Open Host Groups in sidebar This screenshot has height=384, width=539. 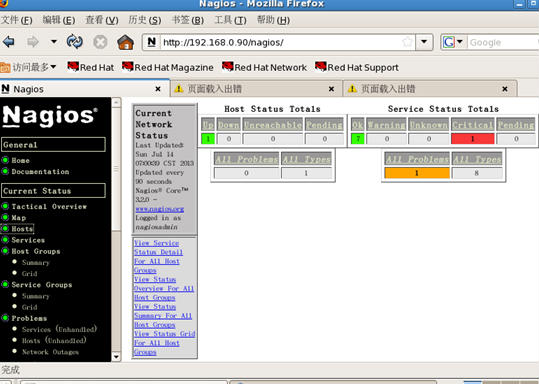point(36,251)
